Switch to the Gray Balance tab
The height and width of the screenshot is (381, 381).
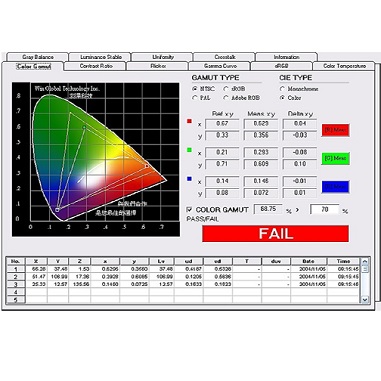(x=38, y=57)
